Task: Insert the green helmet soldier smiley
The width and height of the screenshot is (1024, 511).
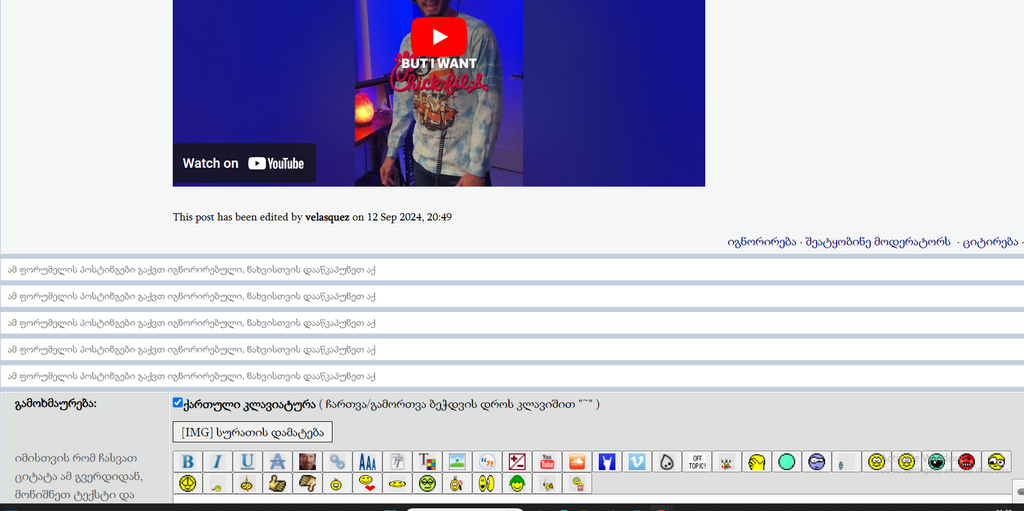Action: tap(517, 484)
